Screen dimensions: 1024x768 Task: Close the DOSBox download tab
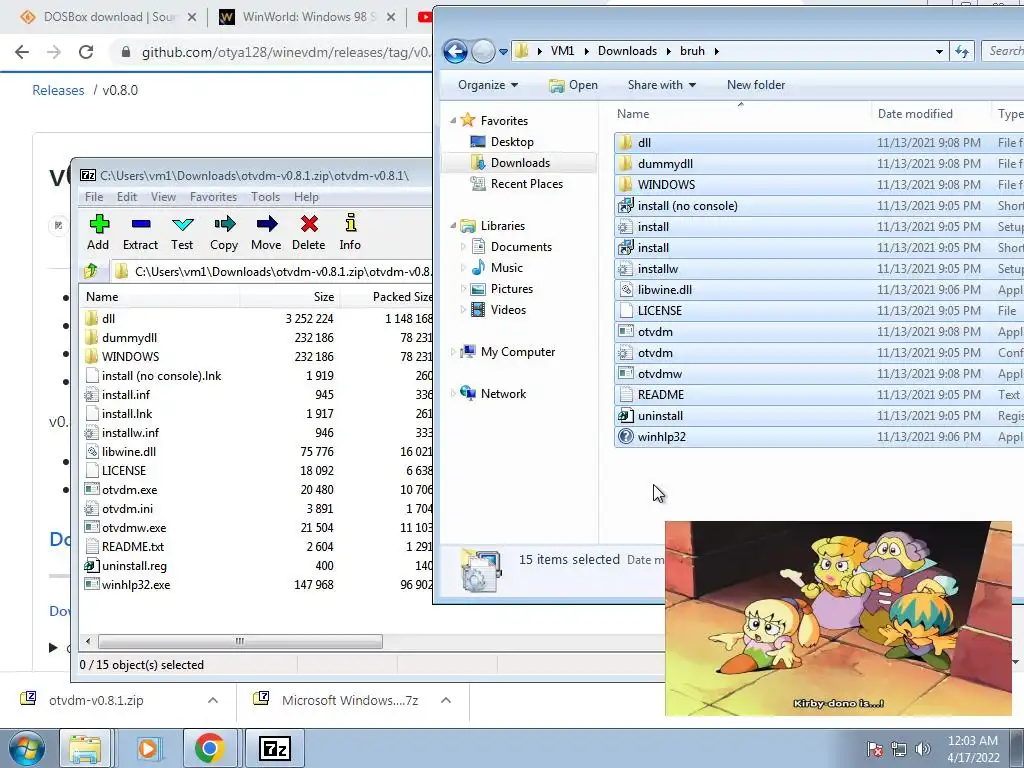(192, 17)
